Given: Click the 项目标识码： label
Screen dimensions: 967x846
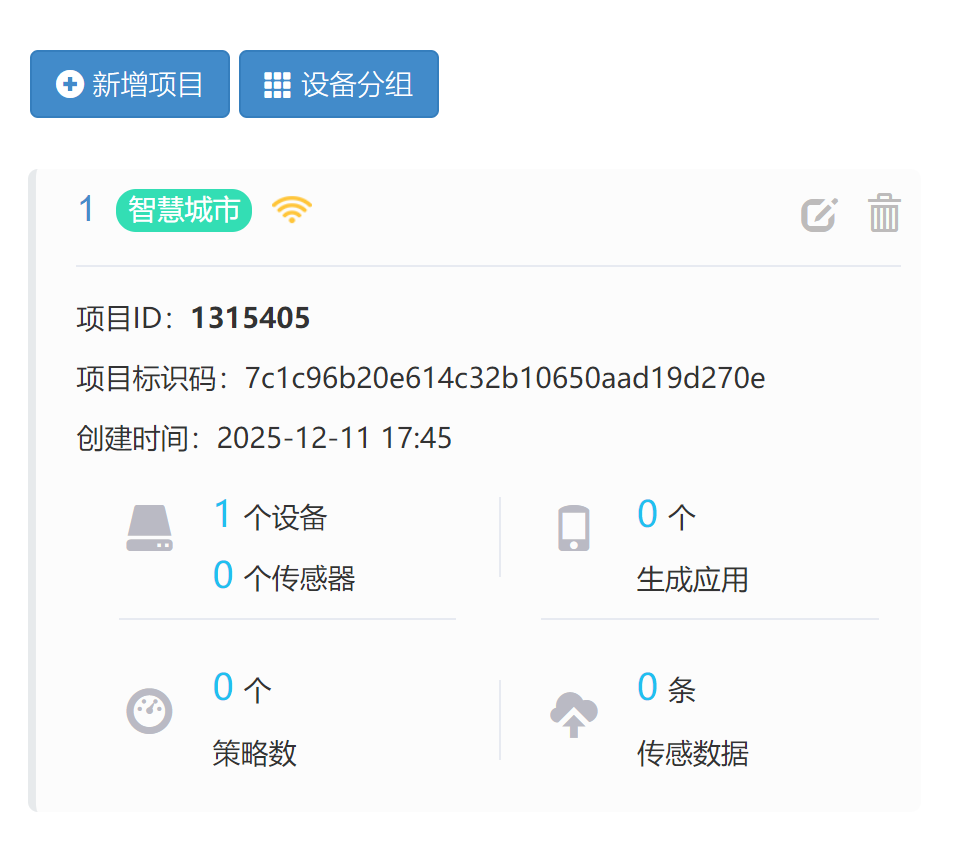Looking at the screenshot, I should pyautogui.click(x=153, y=379).
